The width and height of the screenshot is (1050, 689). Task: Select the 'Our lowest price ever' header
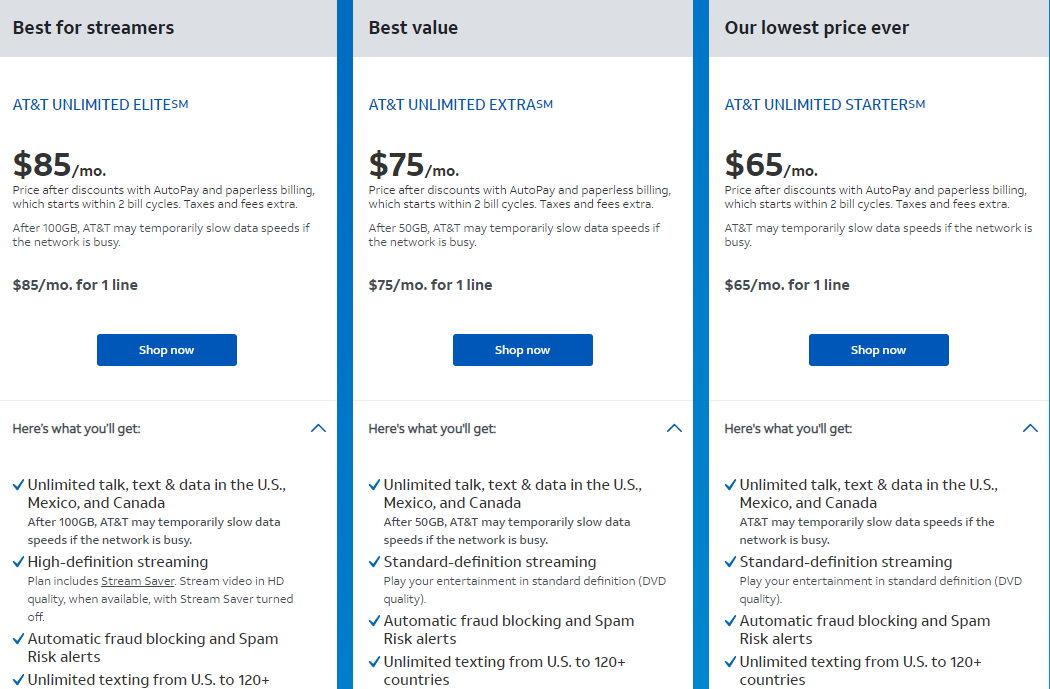pyautogui.click(x=816, y=28)
